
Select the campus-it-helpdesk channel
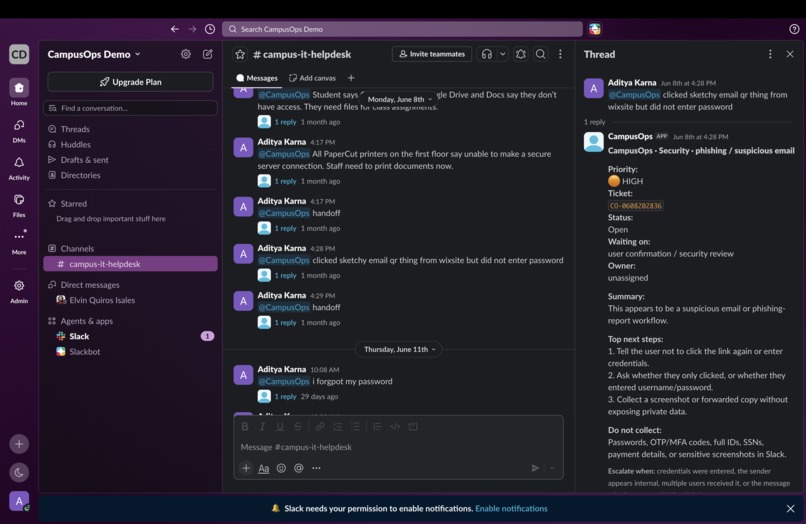tap(131, 264)
